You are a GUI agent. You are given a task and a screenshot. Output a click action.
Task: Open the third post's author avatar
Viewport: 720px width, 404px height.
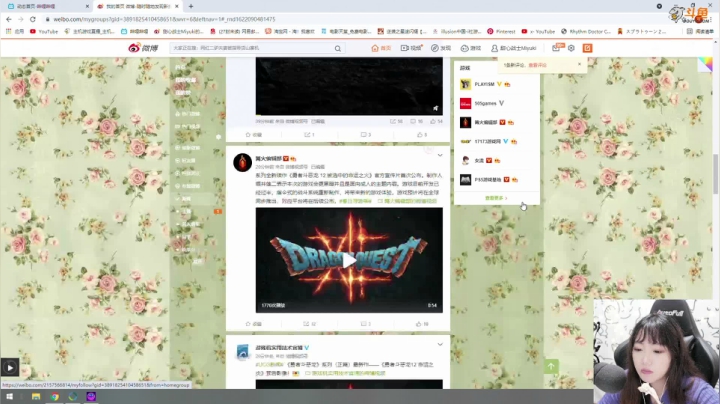pos(242,352)
